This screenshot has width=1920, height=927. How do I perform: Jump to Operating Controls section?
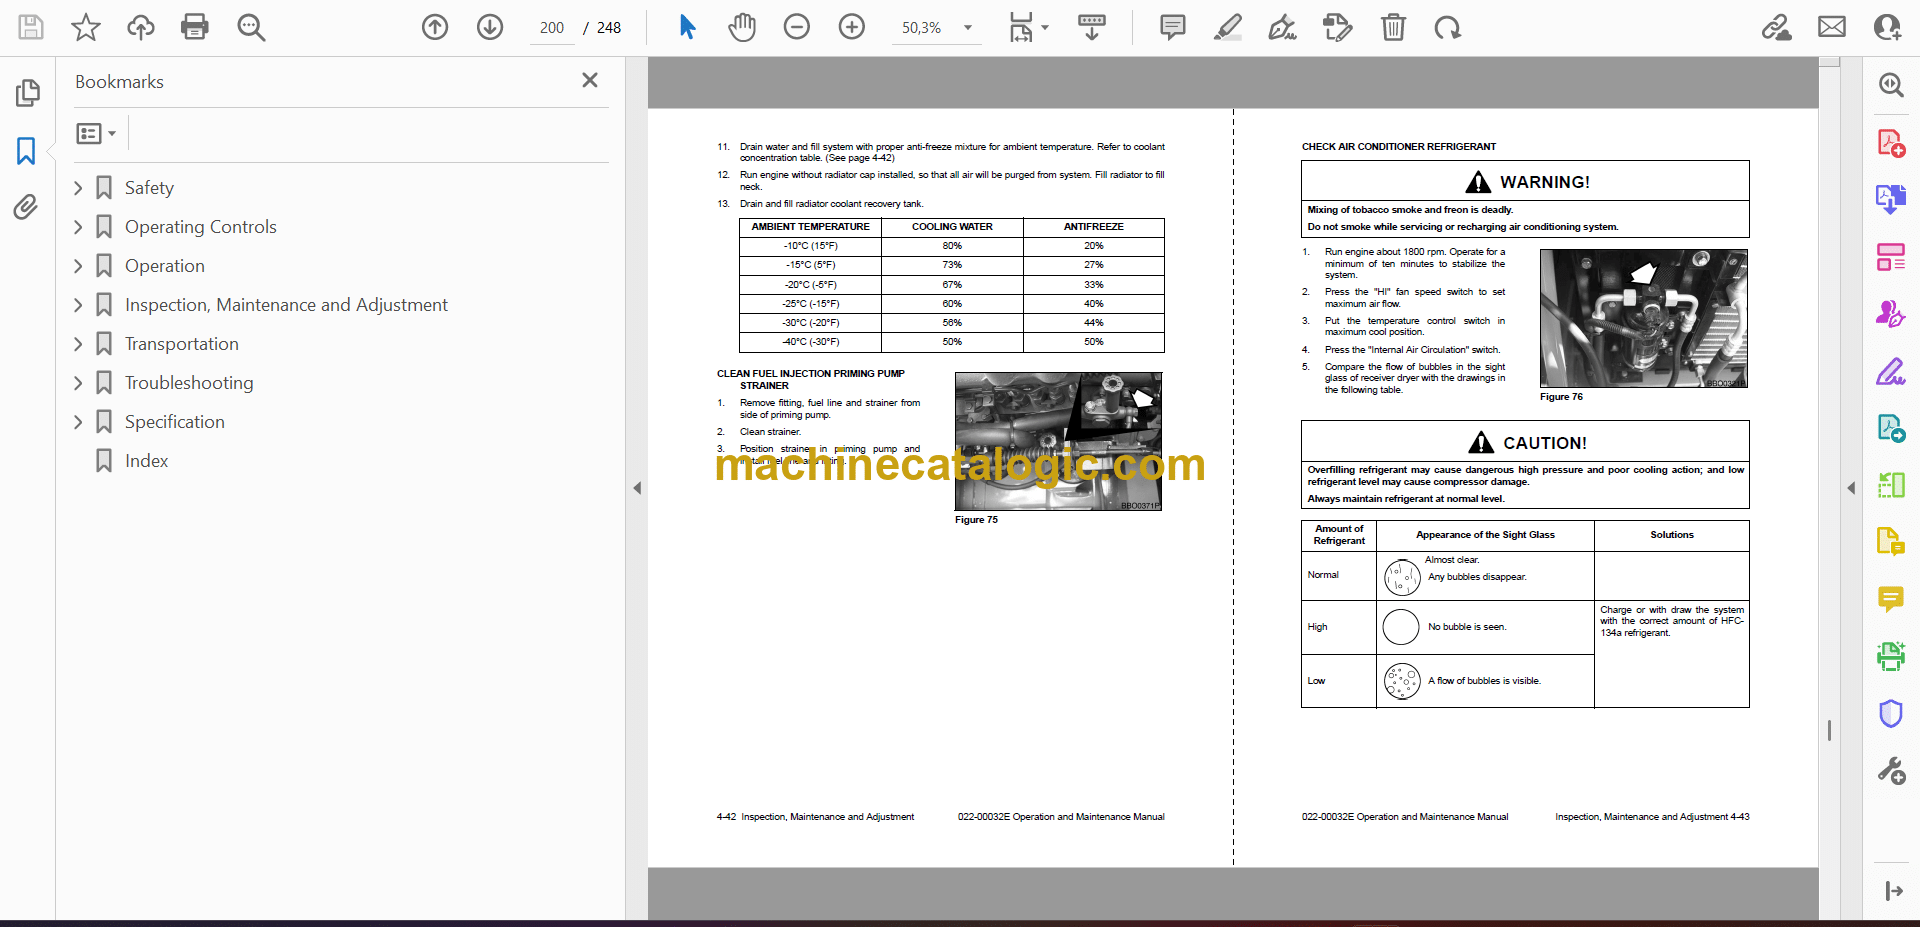tap(201, 227)
